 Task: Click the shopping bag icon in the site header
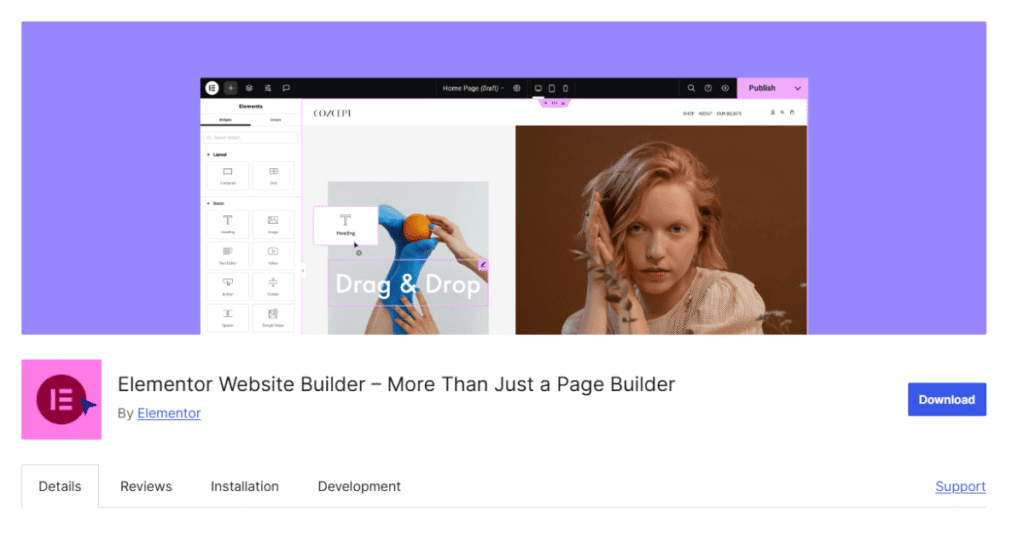tap(792, 112)
